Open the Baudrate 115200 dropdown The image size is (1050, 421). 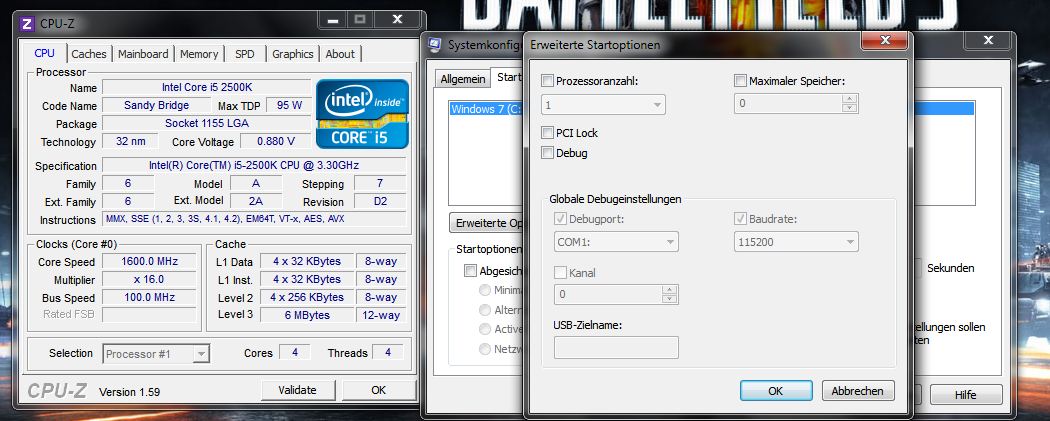pyautogui.click(x=796, y=242)
